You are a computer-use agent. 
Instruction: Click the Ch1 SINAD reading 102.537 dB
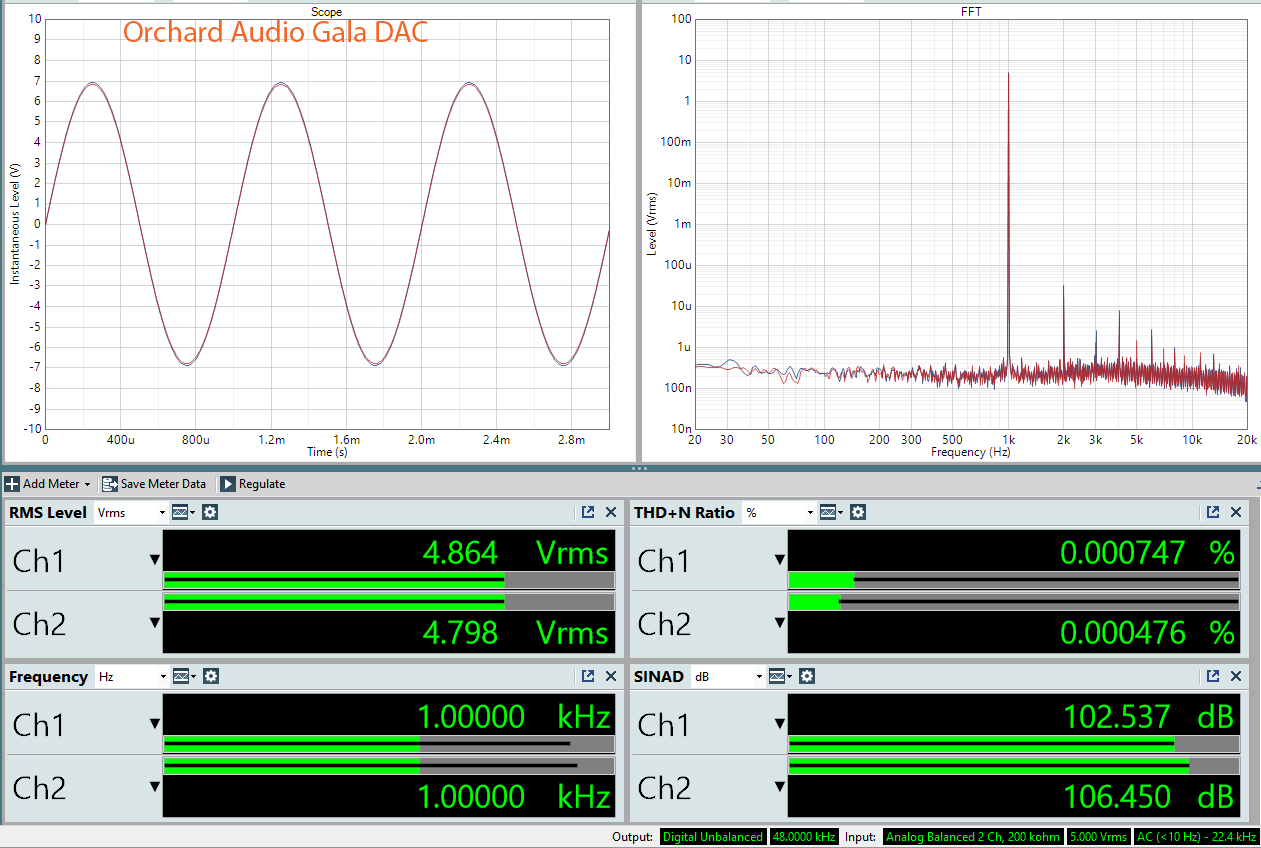[x=1148, y=717]
